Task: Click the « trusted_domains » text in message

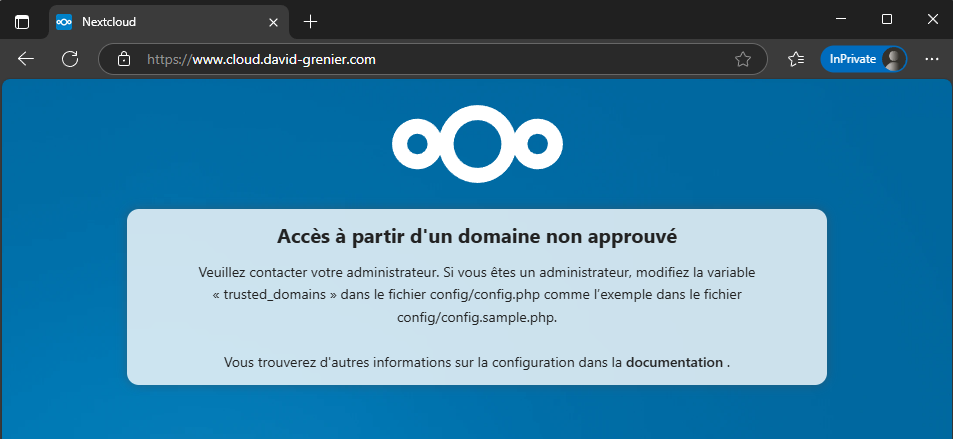Action: click(x=273, y=294)
